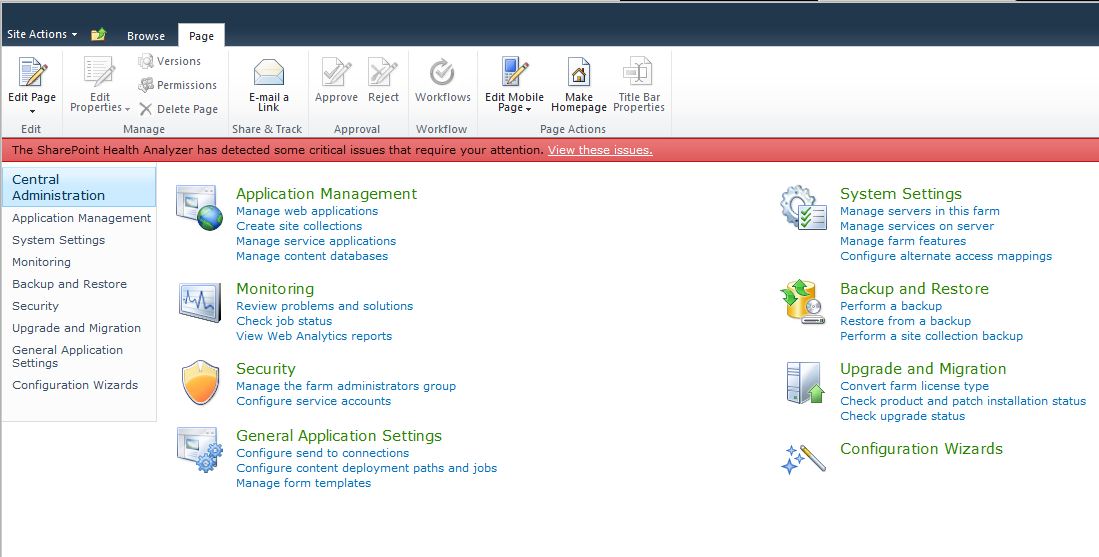Select Configuration Wizards in the sidebar

pyautogui.click(x=75, y=385)
